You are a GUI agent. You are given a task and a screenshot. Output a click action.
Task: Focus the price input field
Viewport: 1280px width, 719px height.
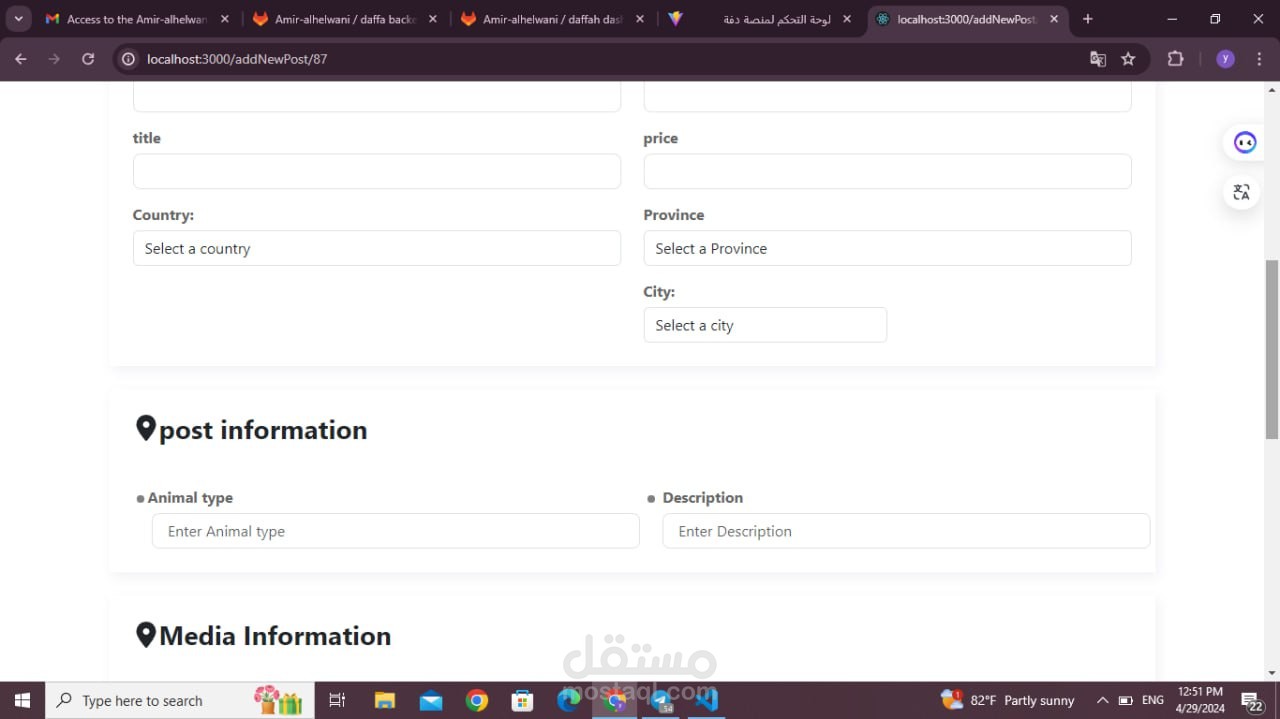point(887,171)
